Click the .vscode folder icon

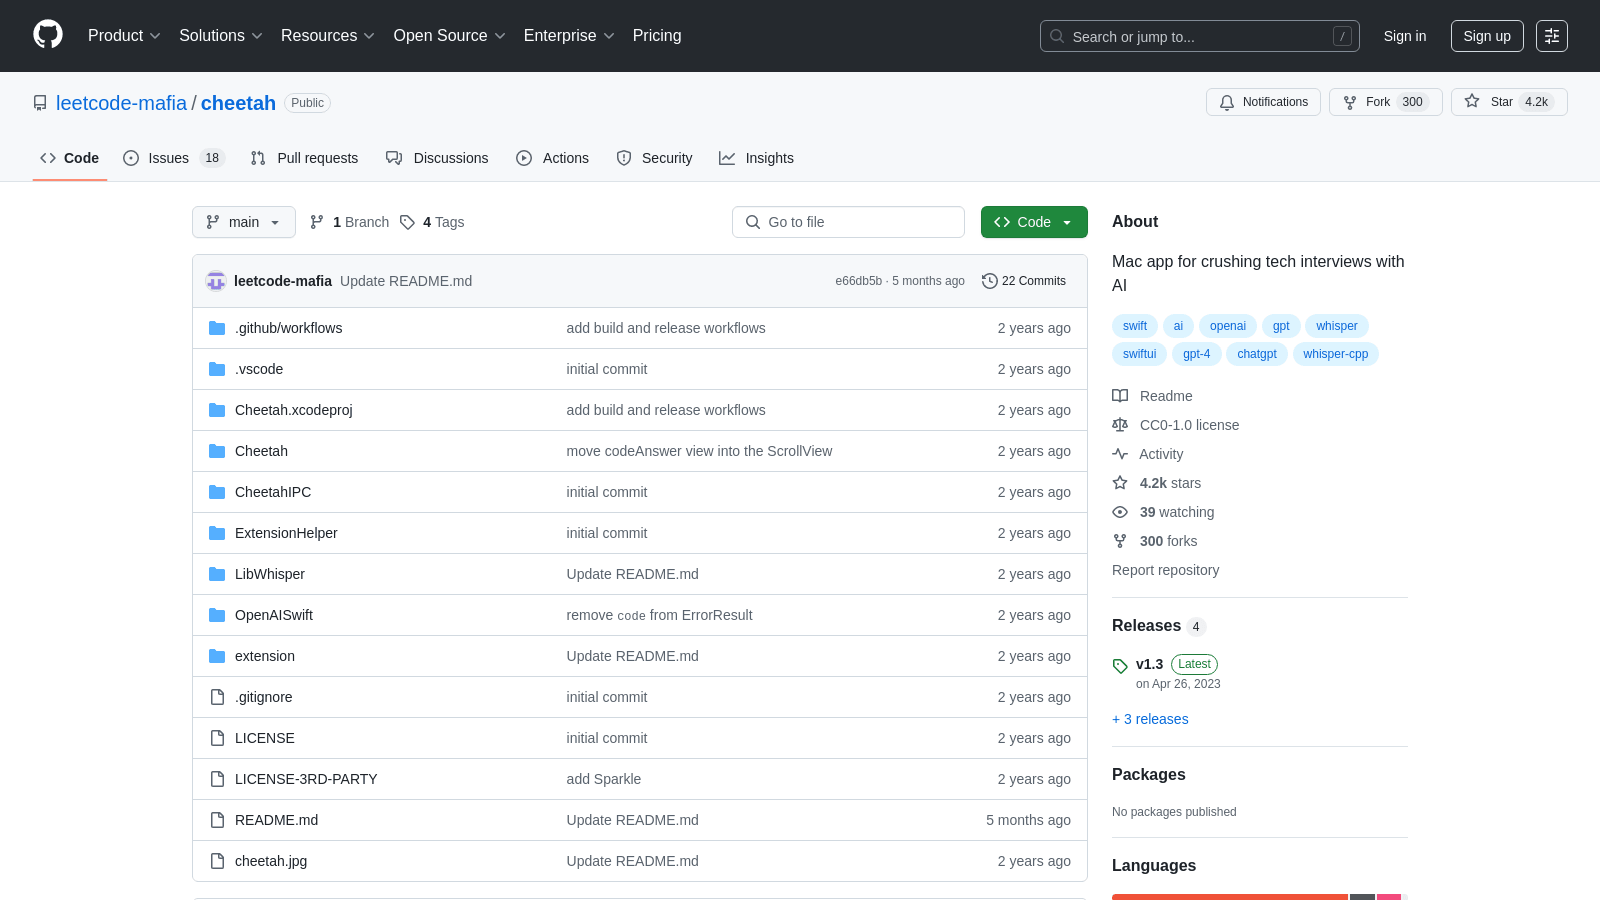click(x=217, y=369)
